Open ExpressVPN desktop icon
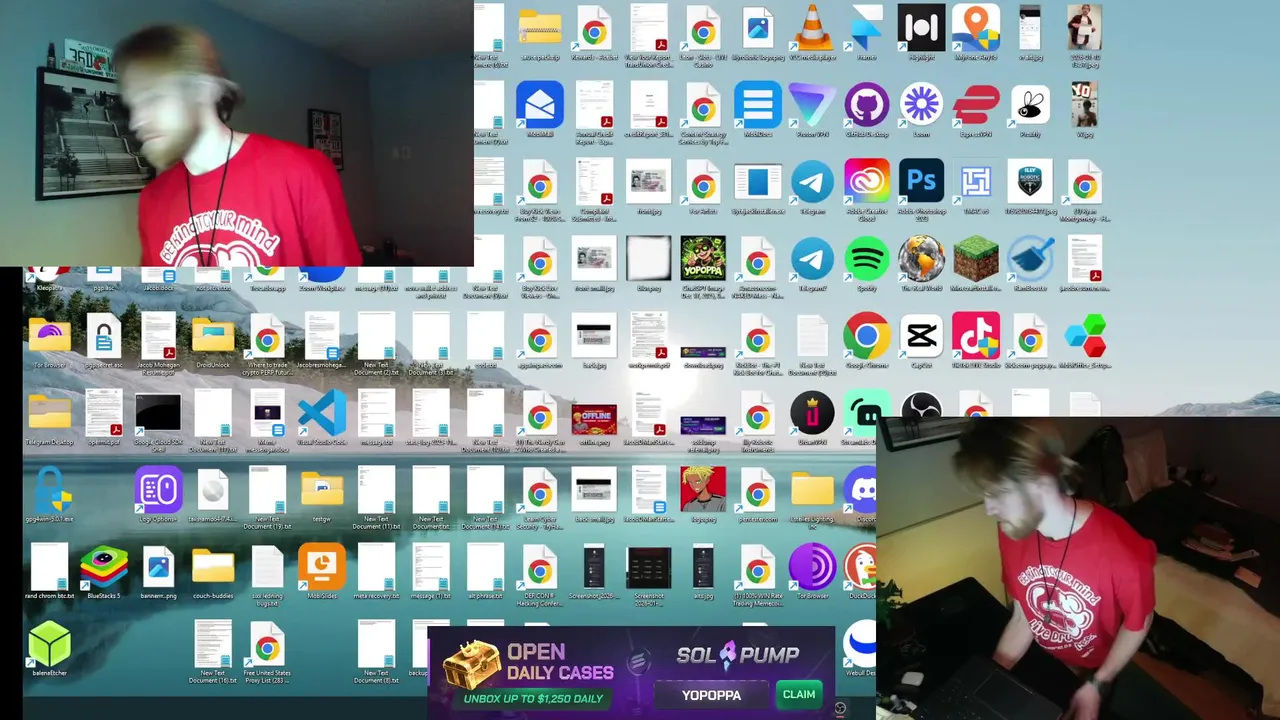Image resolution: width=1280 pixels, height=720 pixels. coord(976,106)
